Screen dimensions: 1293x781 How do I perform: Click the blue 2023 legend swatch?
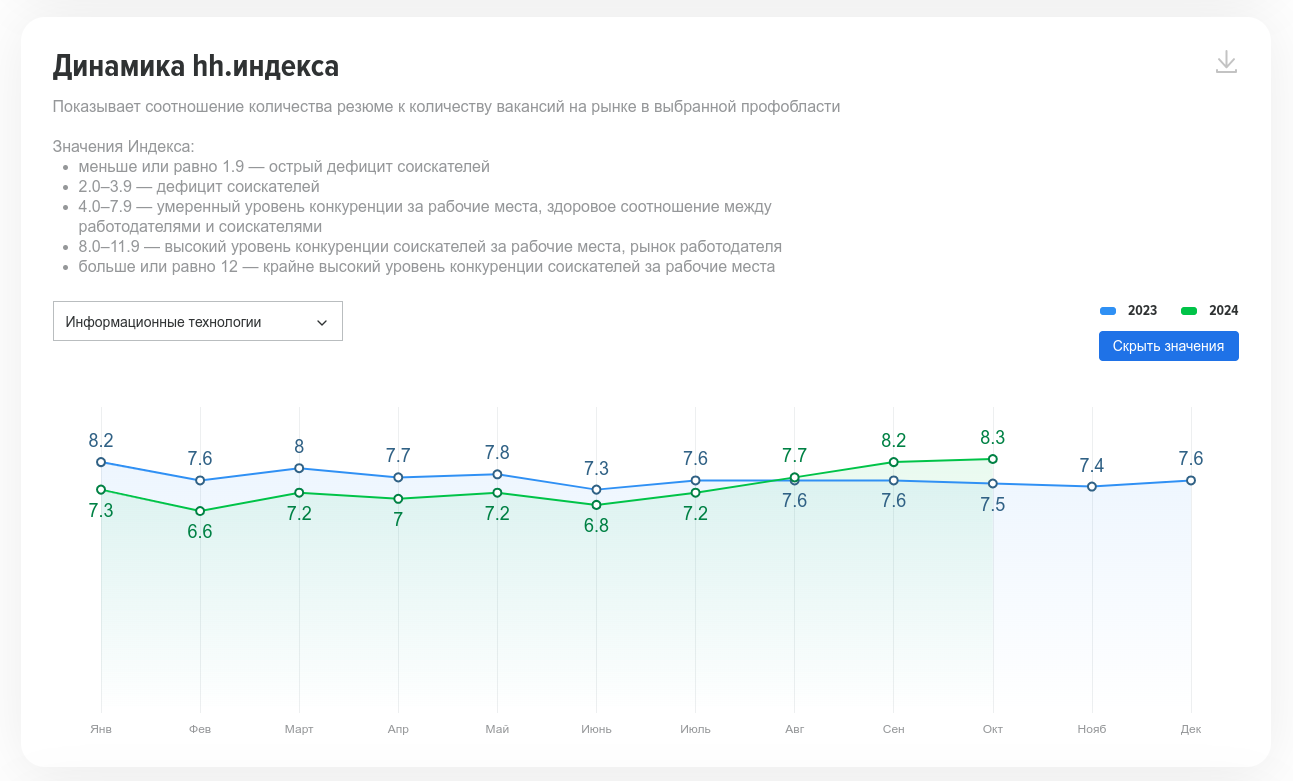1108,311
